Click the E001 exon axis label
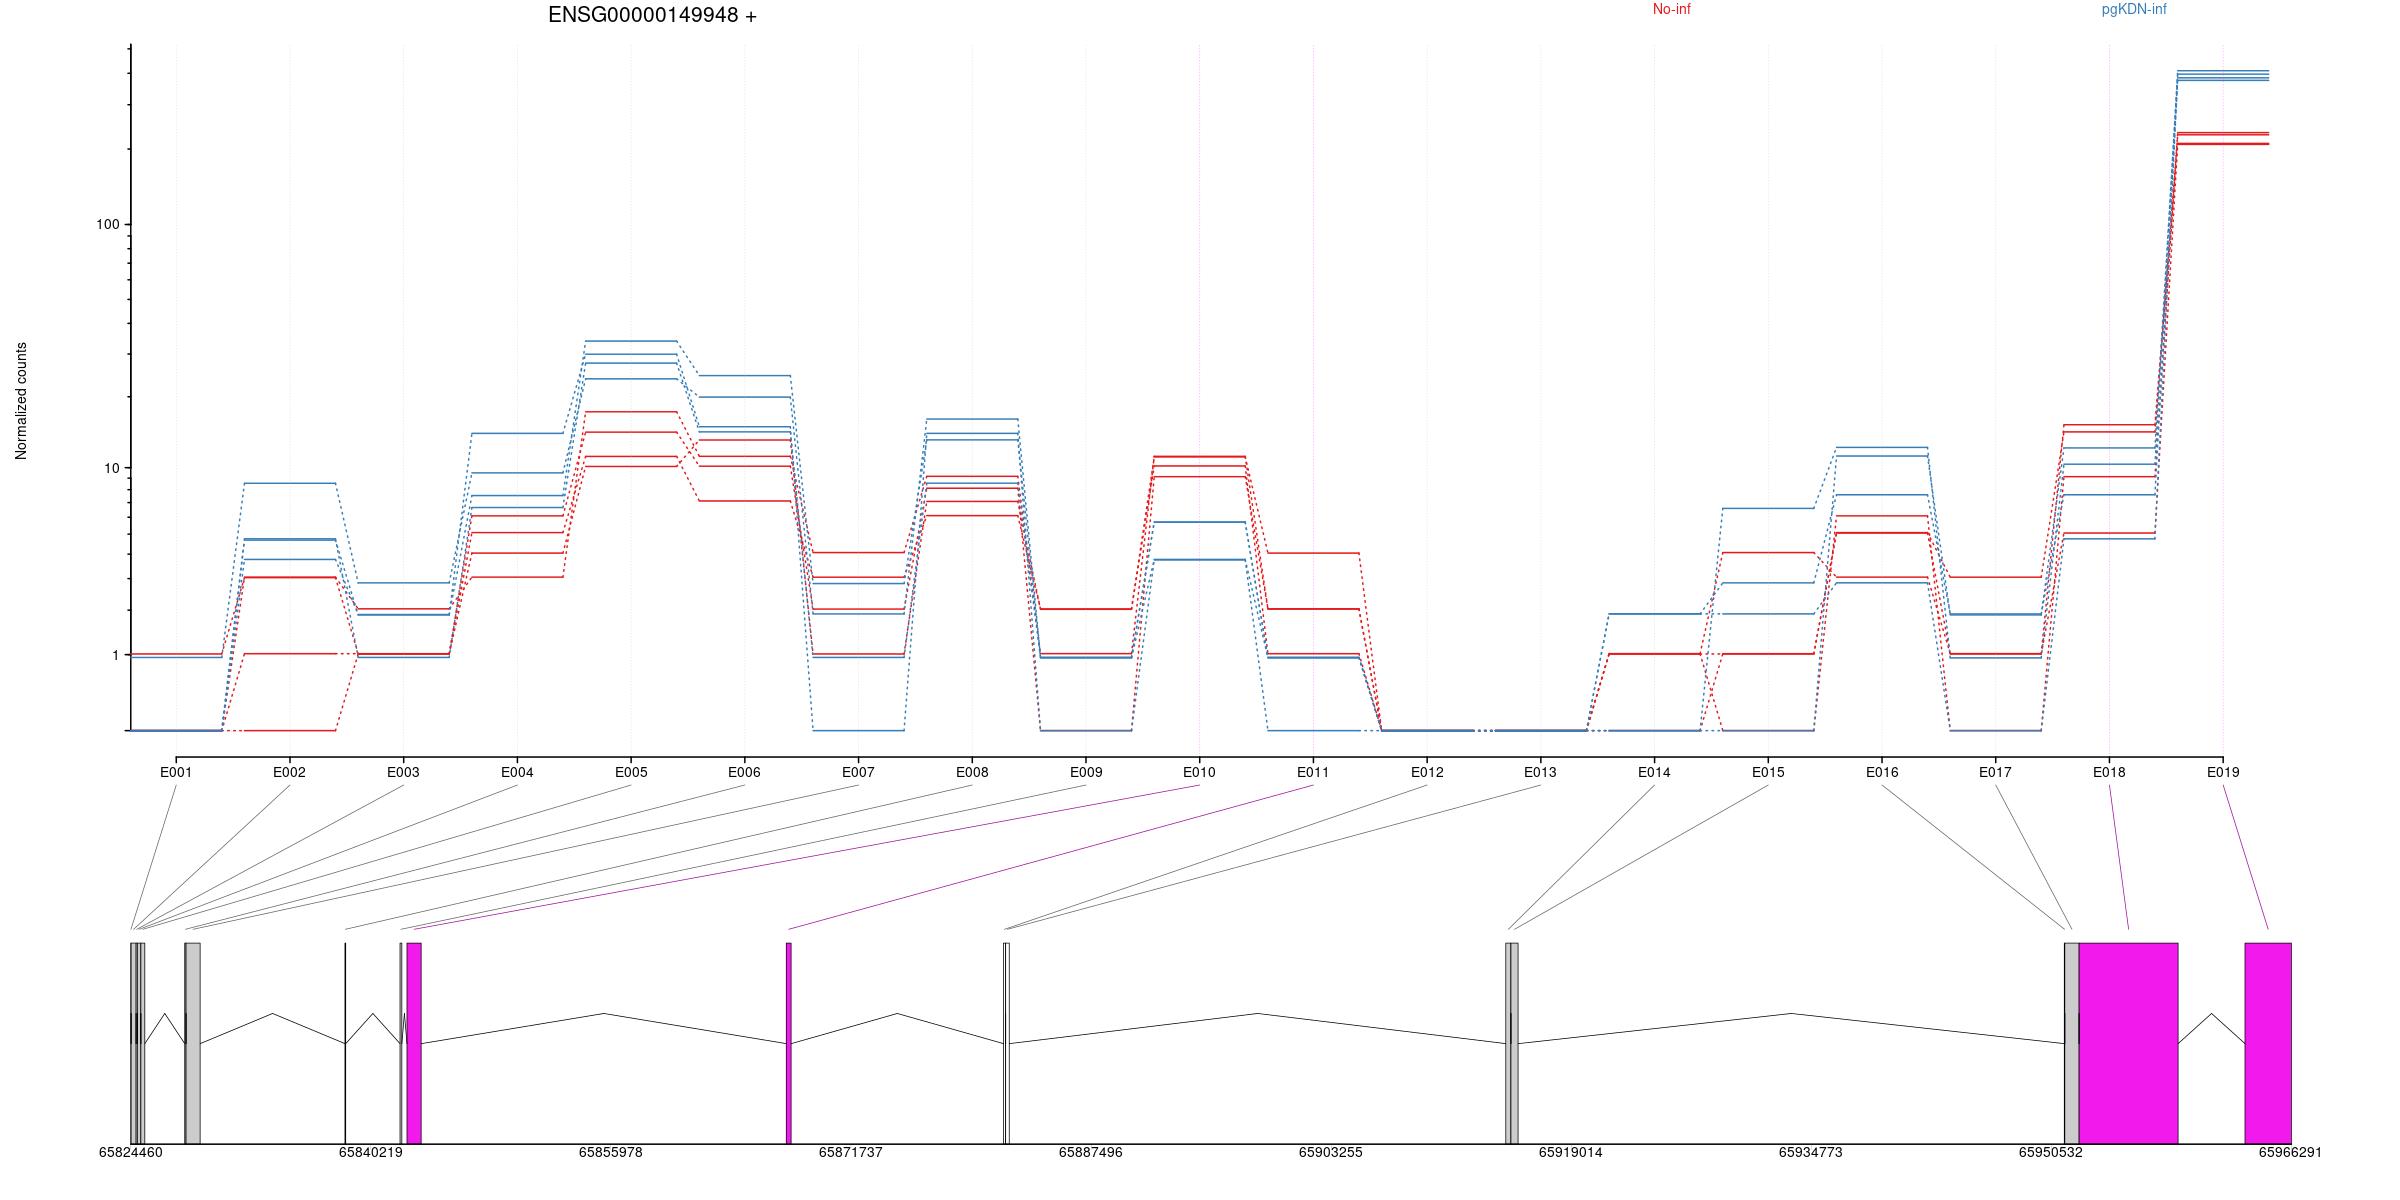 coord(176,772)
